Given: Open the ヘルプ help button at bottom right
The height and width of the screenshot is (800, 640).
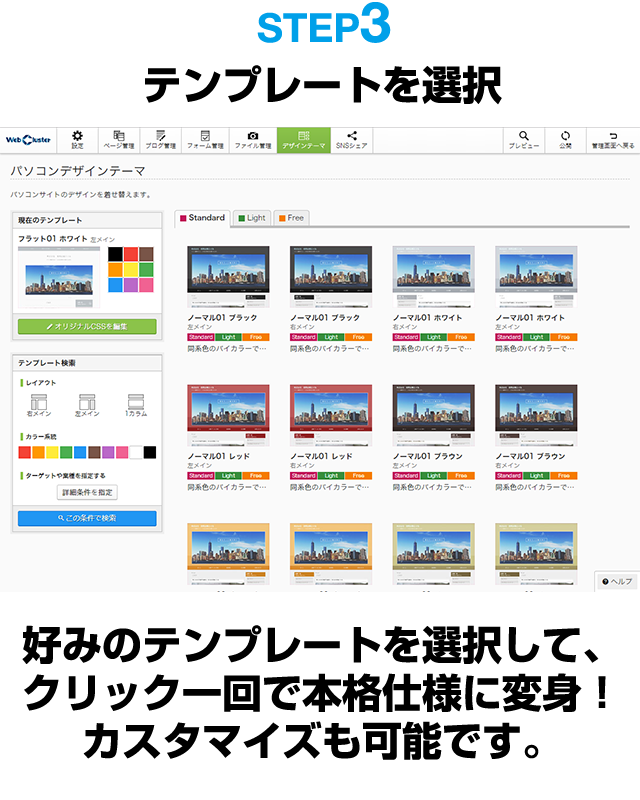Looking at the screenshot, I should (x=616, y=581).
